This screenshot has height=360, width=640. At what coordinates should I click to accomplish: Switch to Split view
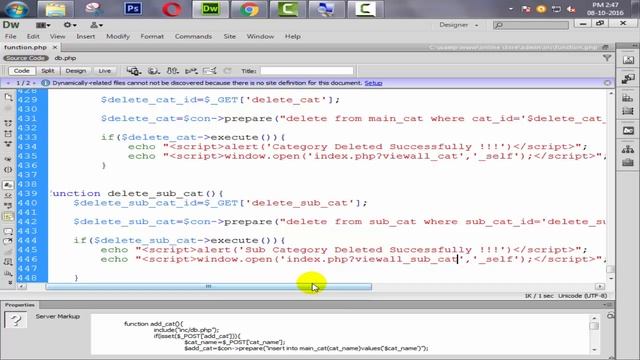[x=48, y=71]
